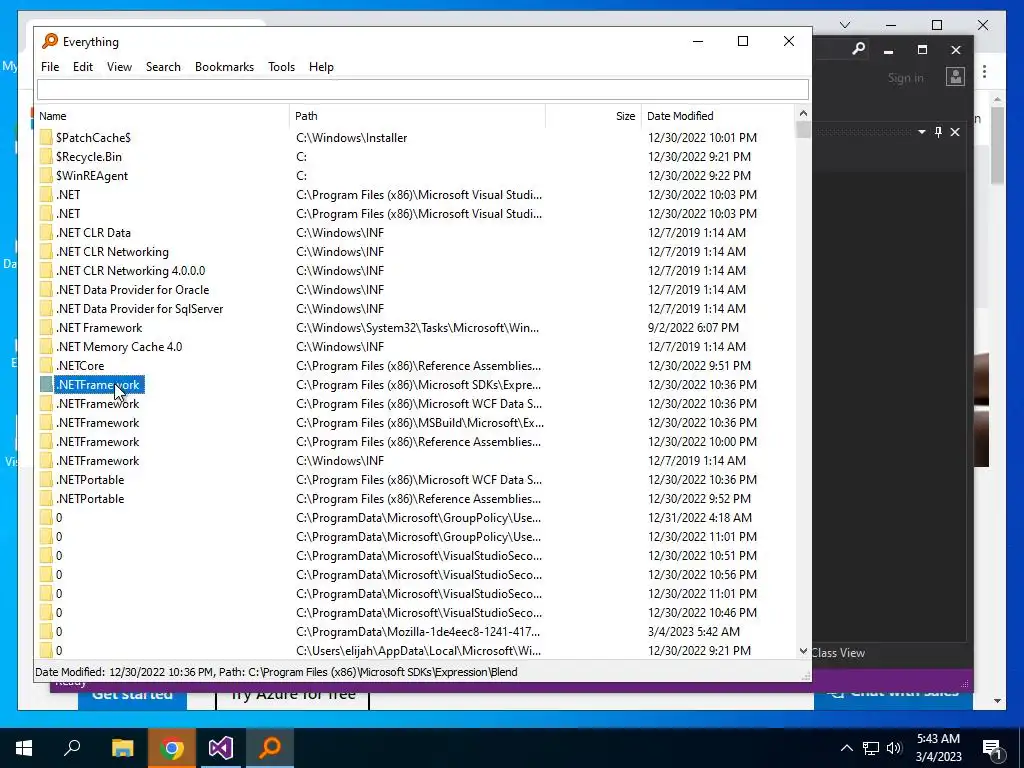Image resolution: width=1024 pixels, height=768 pixels.
Task: Select the 0 folder in Mozilla path
Action: click(x=59, y=632)
